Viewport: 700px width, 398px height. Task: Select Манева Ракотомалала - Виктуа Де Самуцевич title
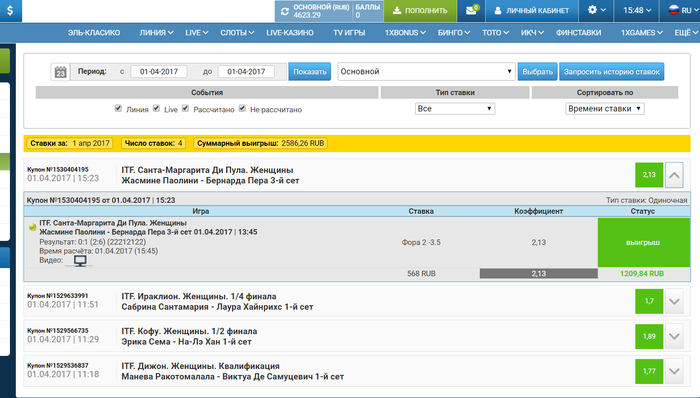tap(233, 377)
